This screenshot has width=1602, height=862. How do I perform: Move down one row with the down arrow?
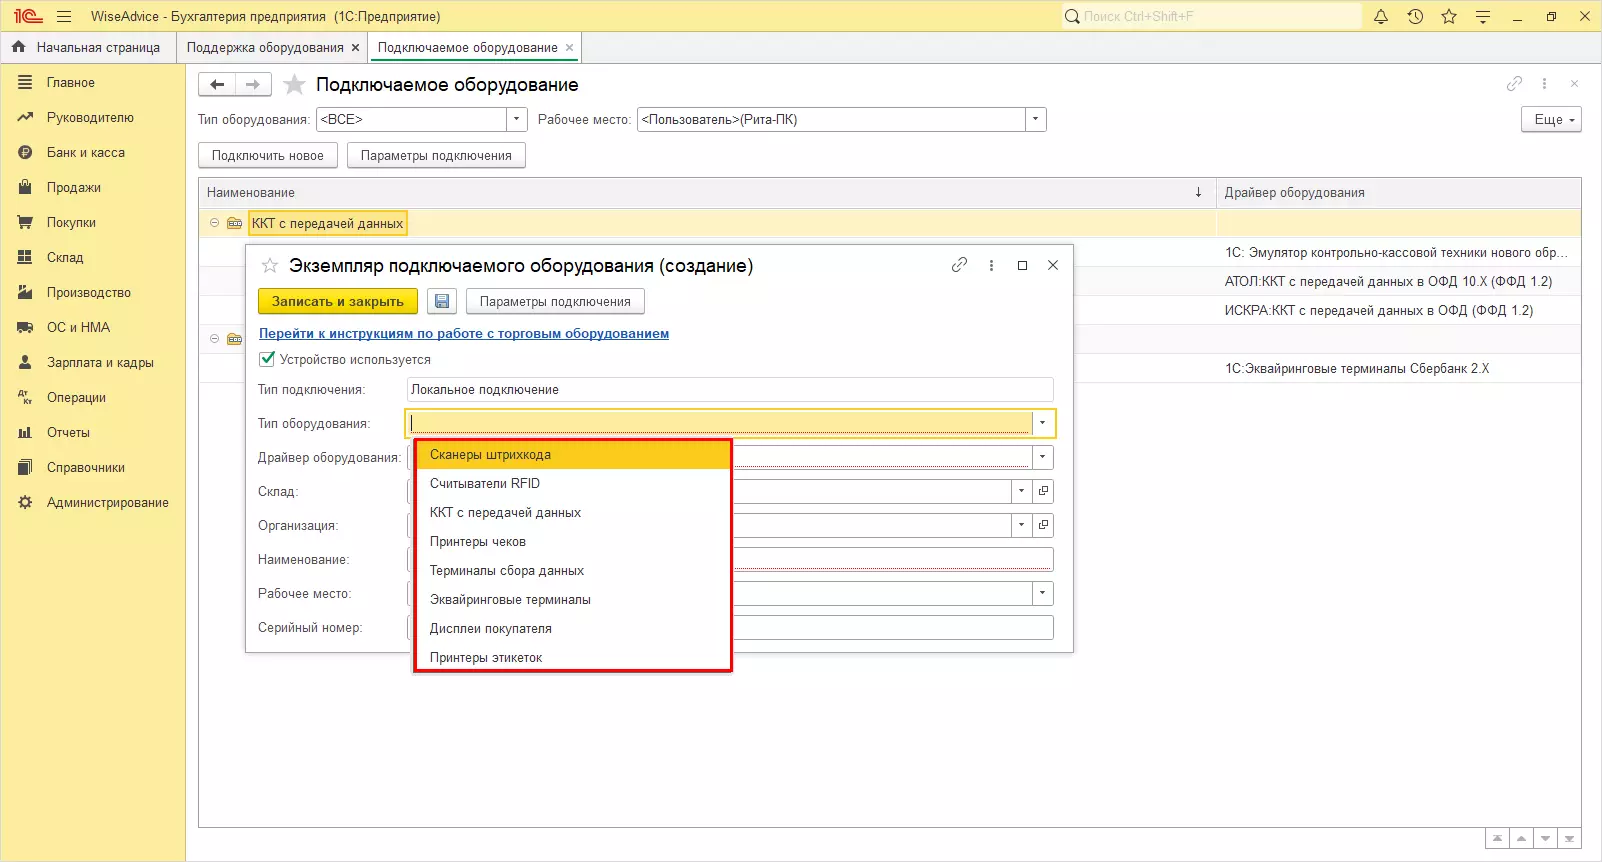coord(1546,838)
